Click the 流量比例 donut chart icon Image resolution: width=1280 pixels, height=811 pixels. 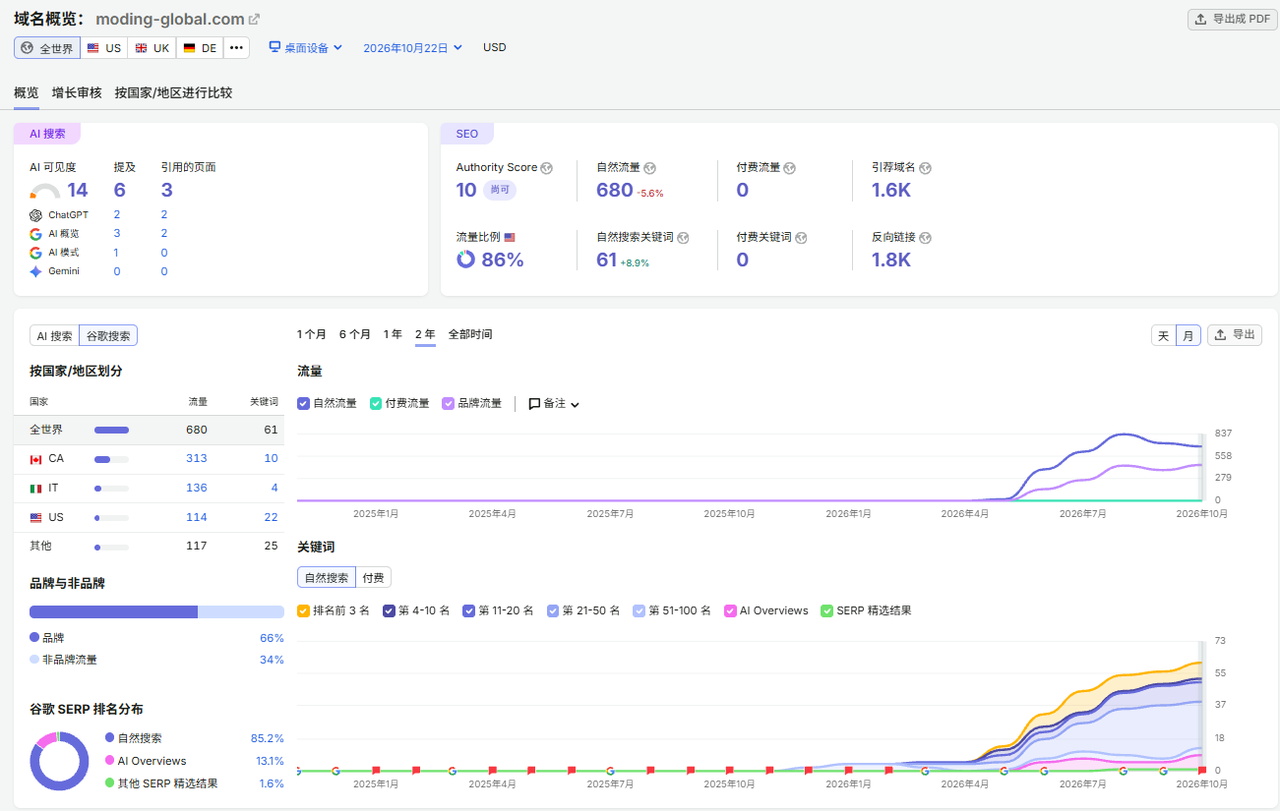click(x=466, y=260)
